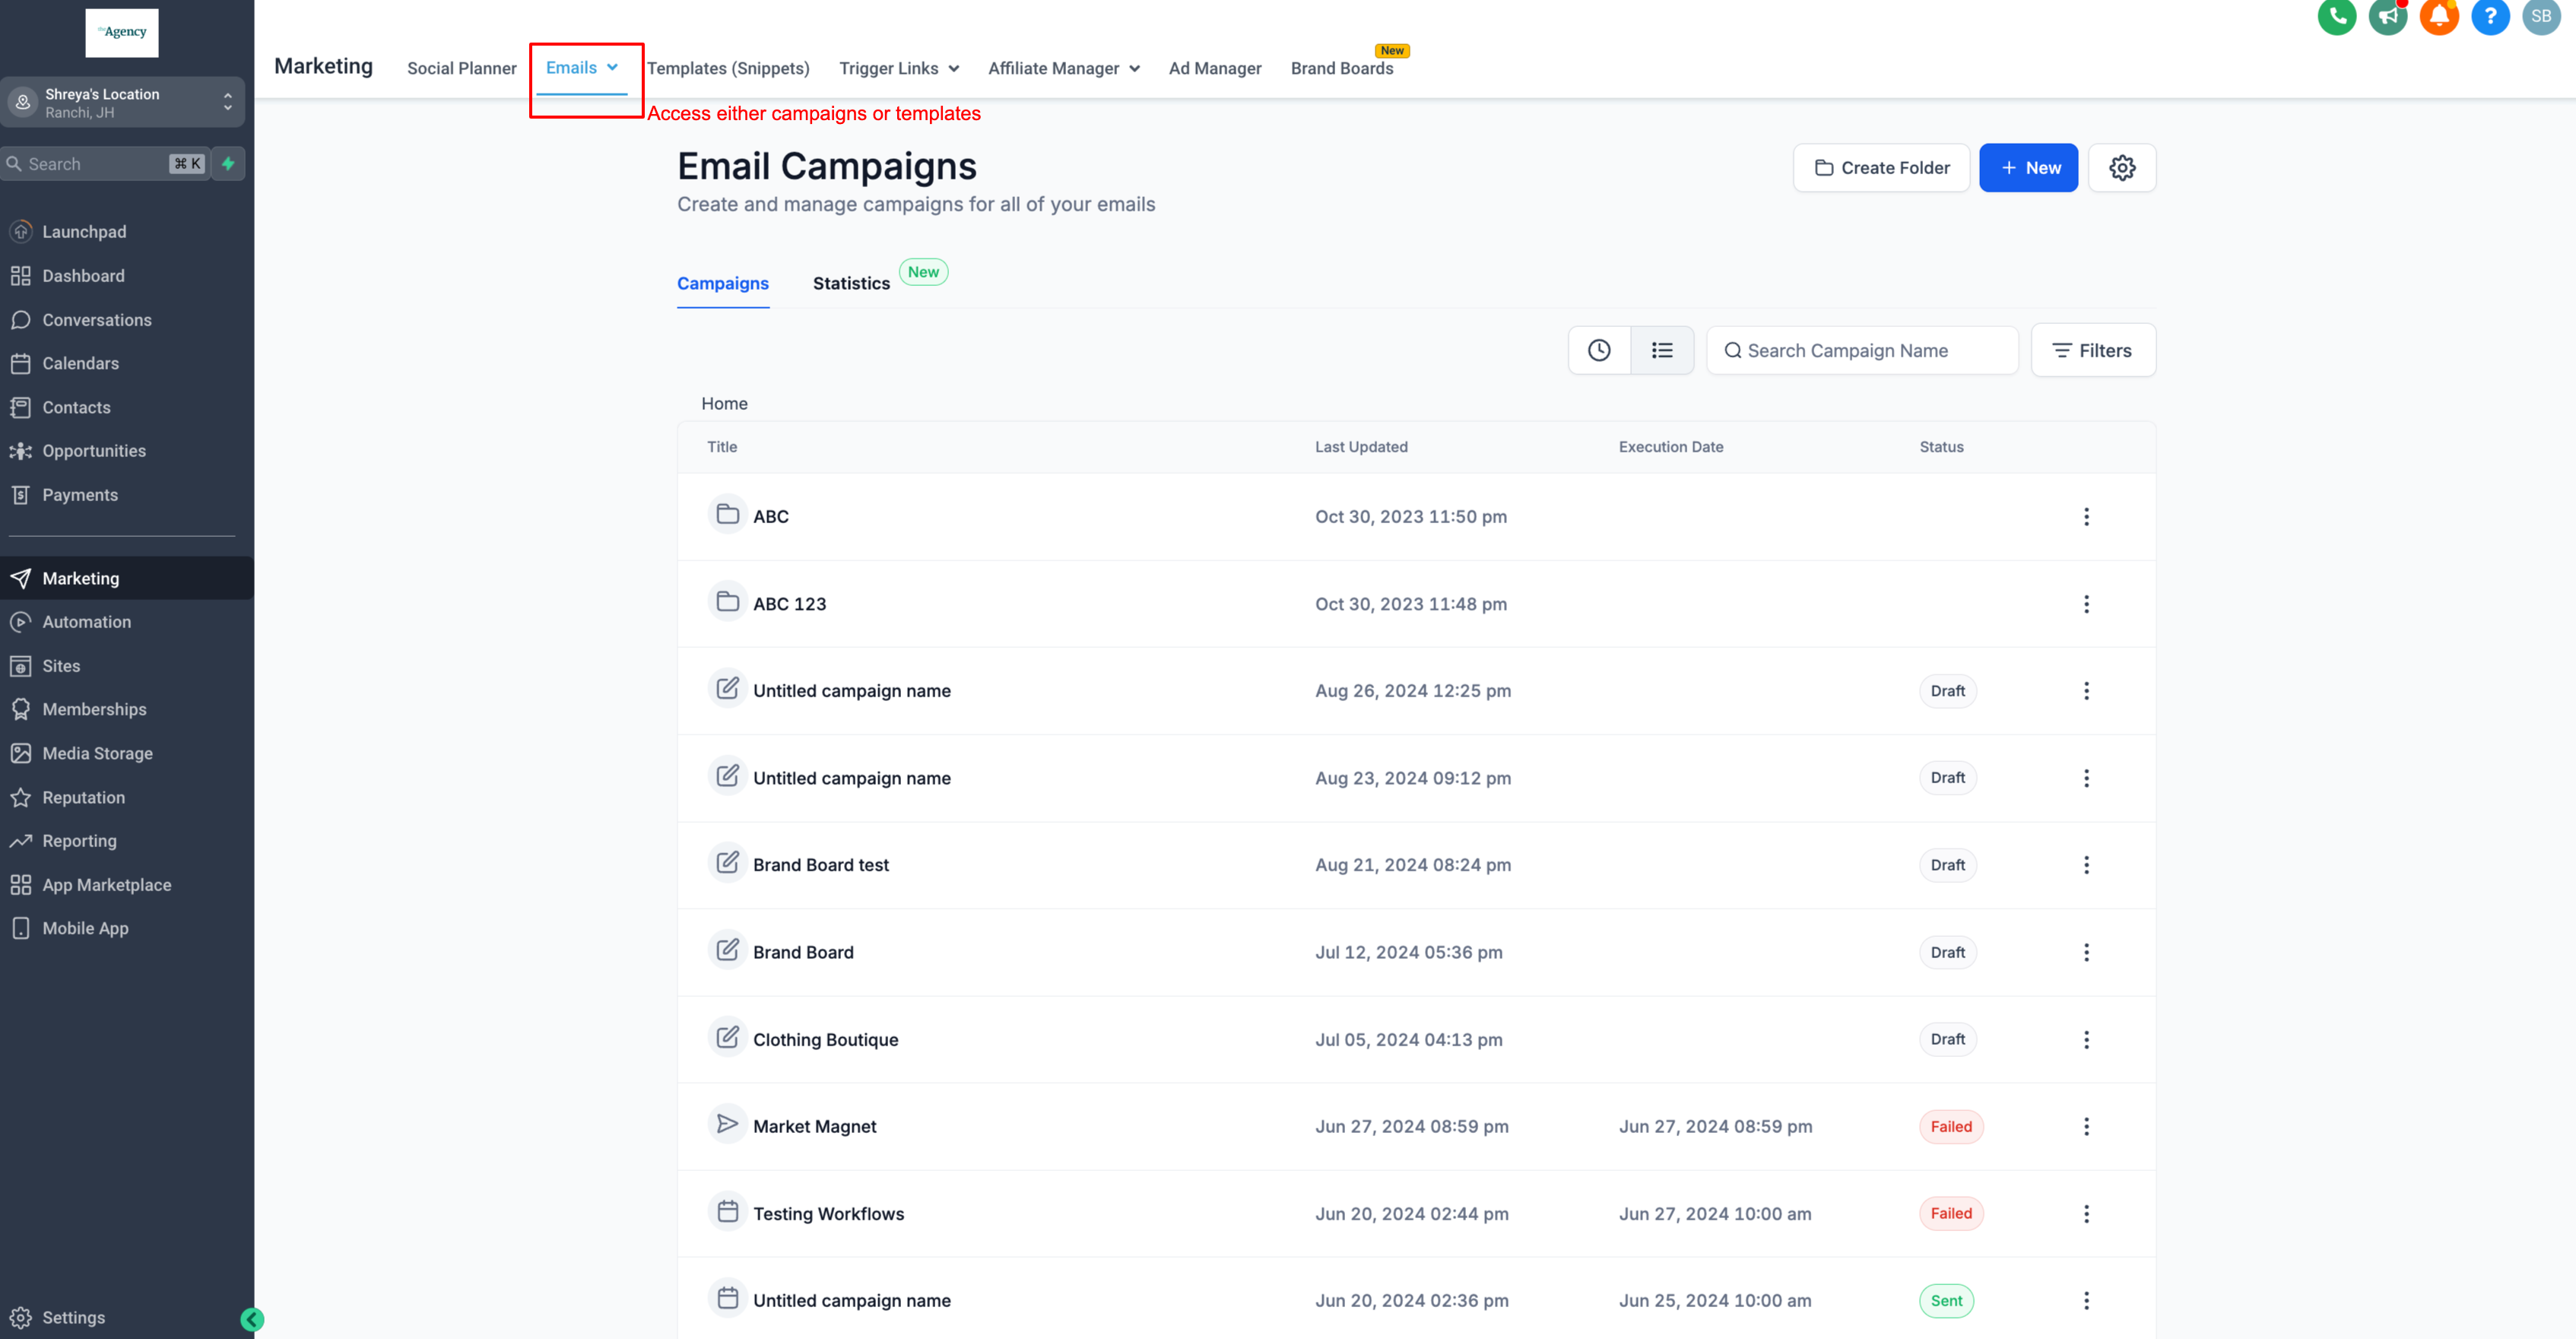Open the megaphone announcements icon
Screen dimensions: 2576x1339
[x=2387, y=16]
